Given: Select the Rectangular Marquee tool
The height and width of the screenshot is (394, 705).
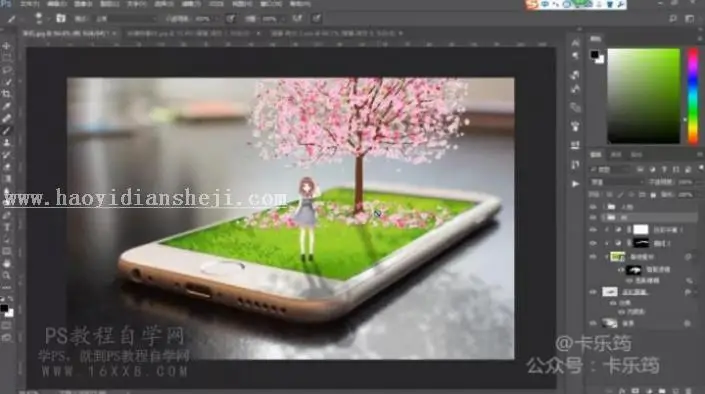Looking at the screenshot, I should [7, 58].
